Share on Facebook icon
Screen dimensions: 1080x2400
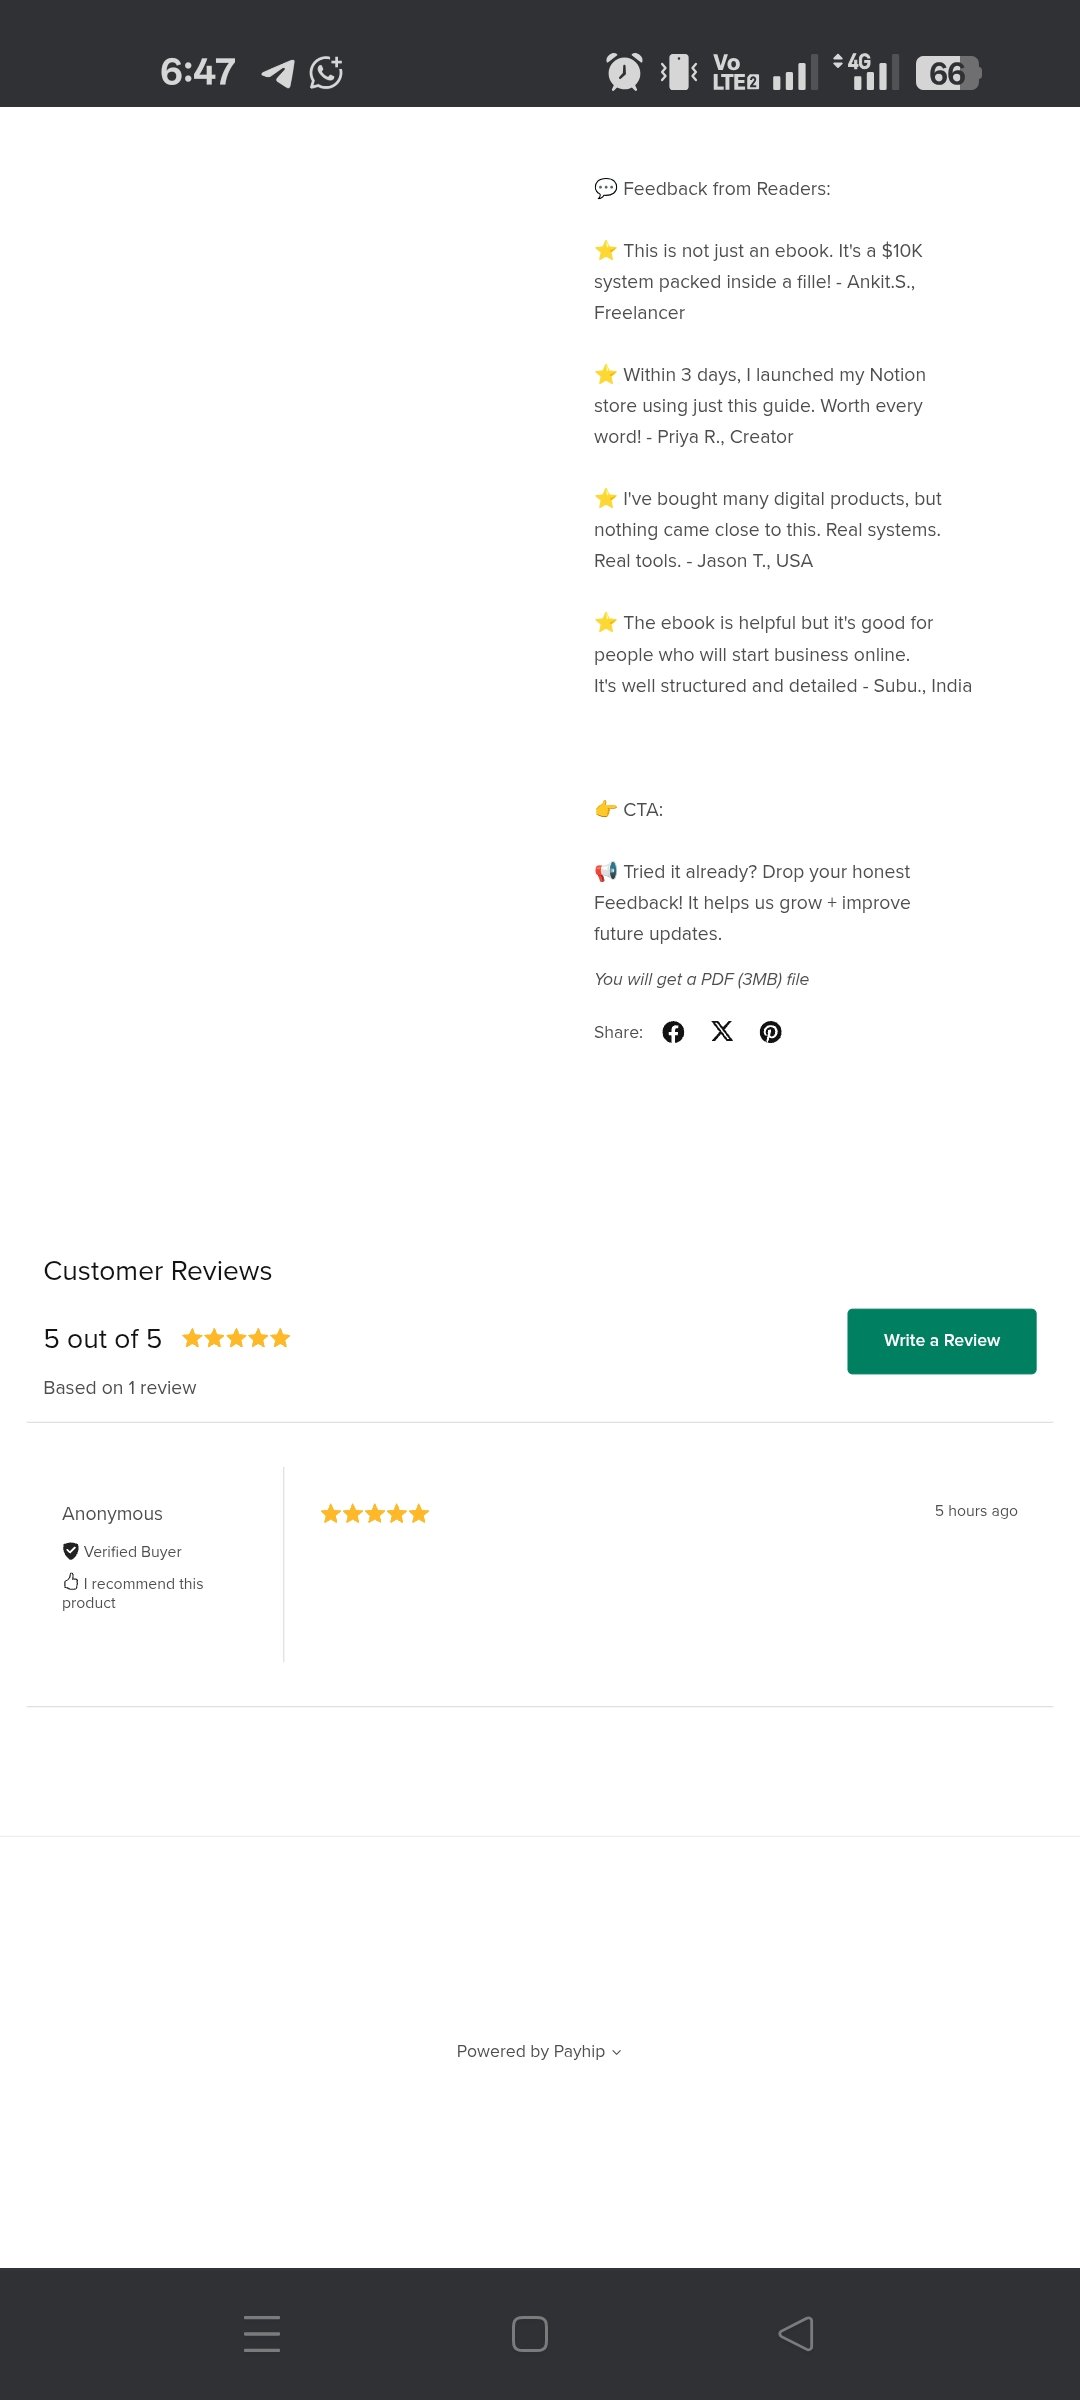coord(673,1032)
